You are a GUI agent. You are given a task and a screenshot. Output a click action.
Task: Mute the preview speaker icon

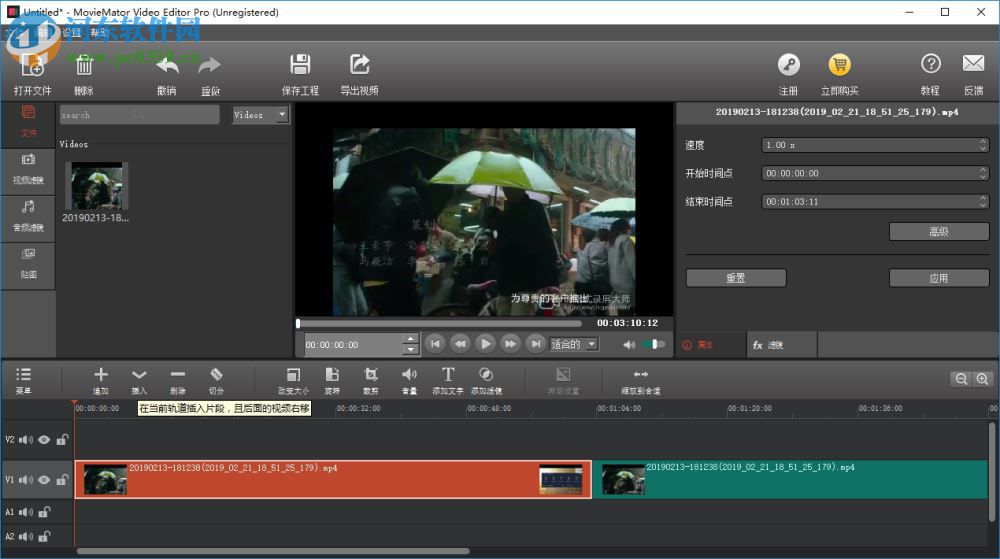click(629, 345)
